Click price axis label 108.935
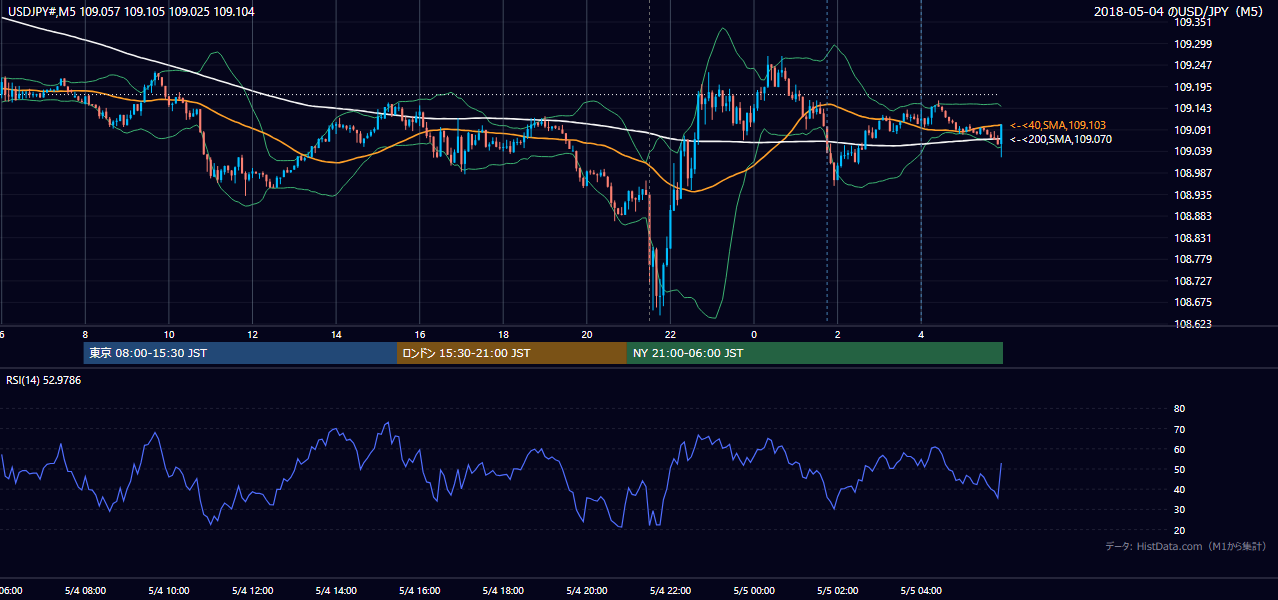This screenshot has width=1278, height=600. [1195, 195]
